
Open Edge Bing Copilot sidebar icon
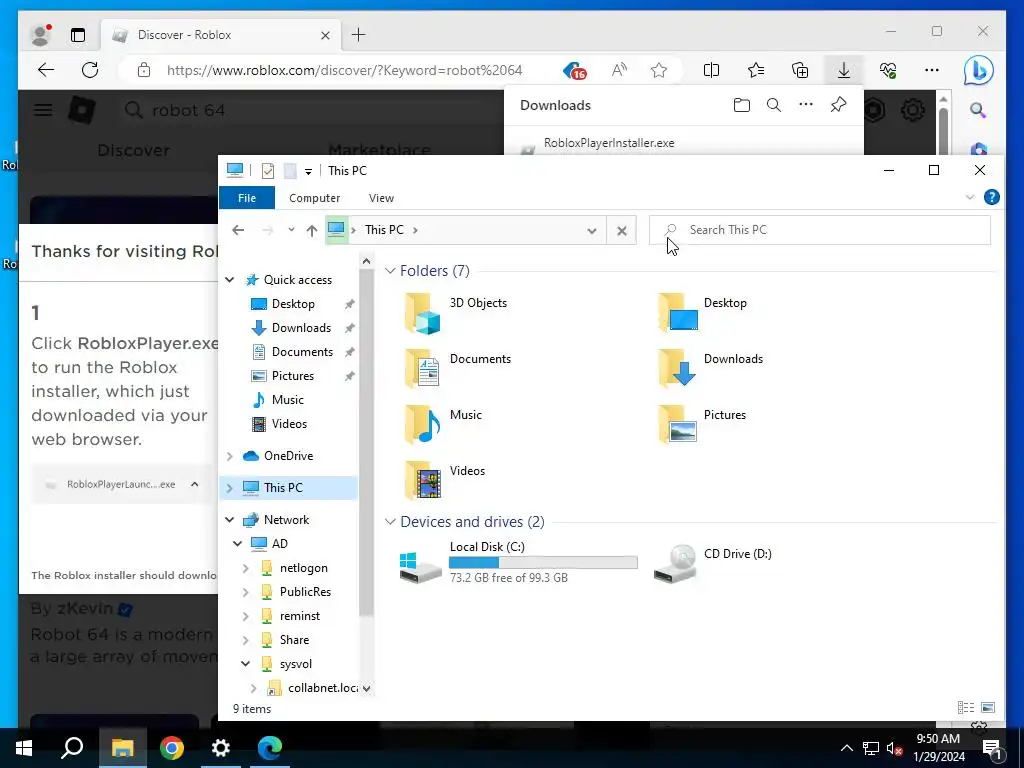[979, 70]
